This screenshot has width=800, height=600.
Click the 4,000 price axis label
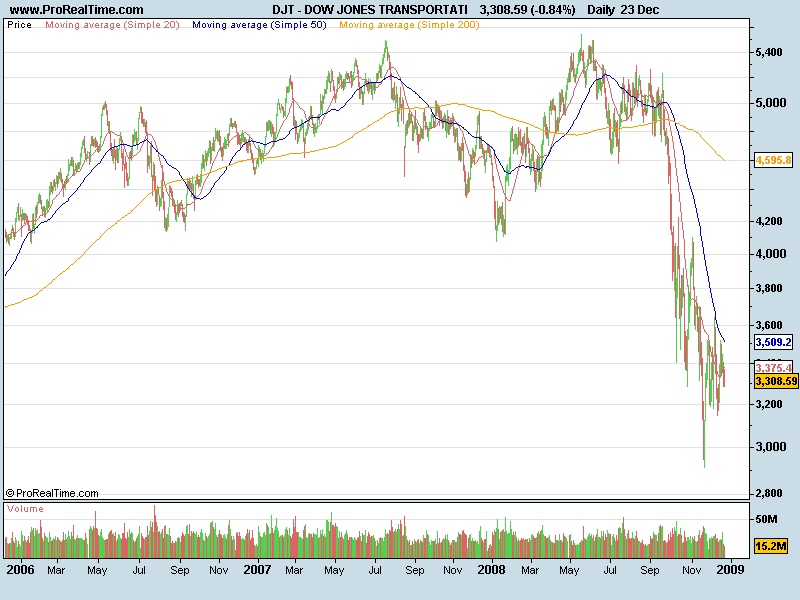click(770, 254)
